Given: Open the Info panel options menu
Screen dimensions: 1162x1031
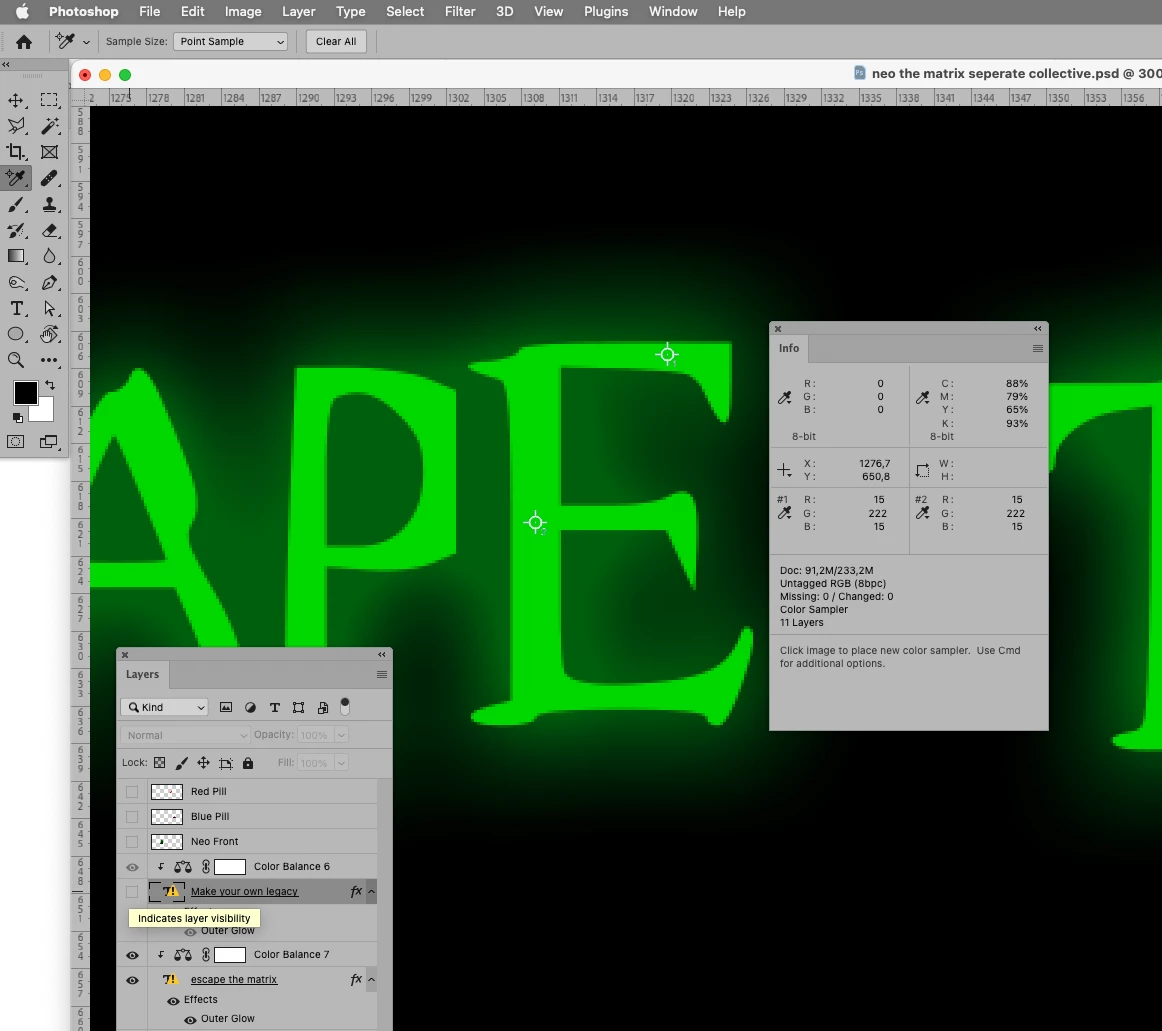Looking at the screenshot, I should pos(1038,348).
